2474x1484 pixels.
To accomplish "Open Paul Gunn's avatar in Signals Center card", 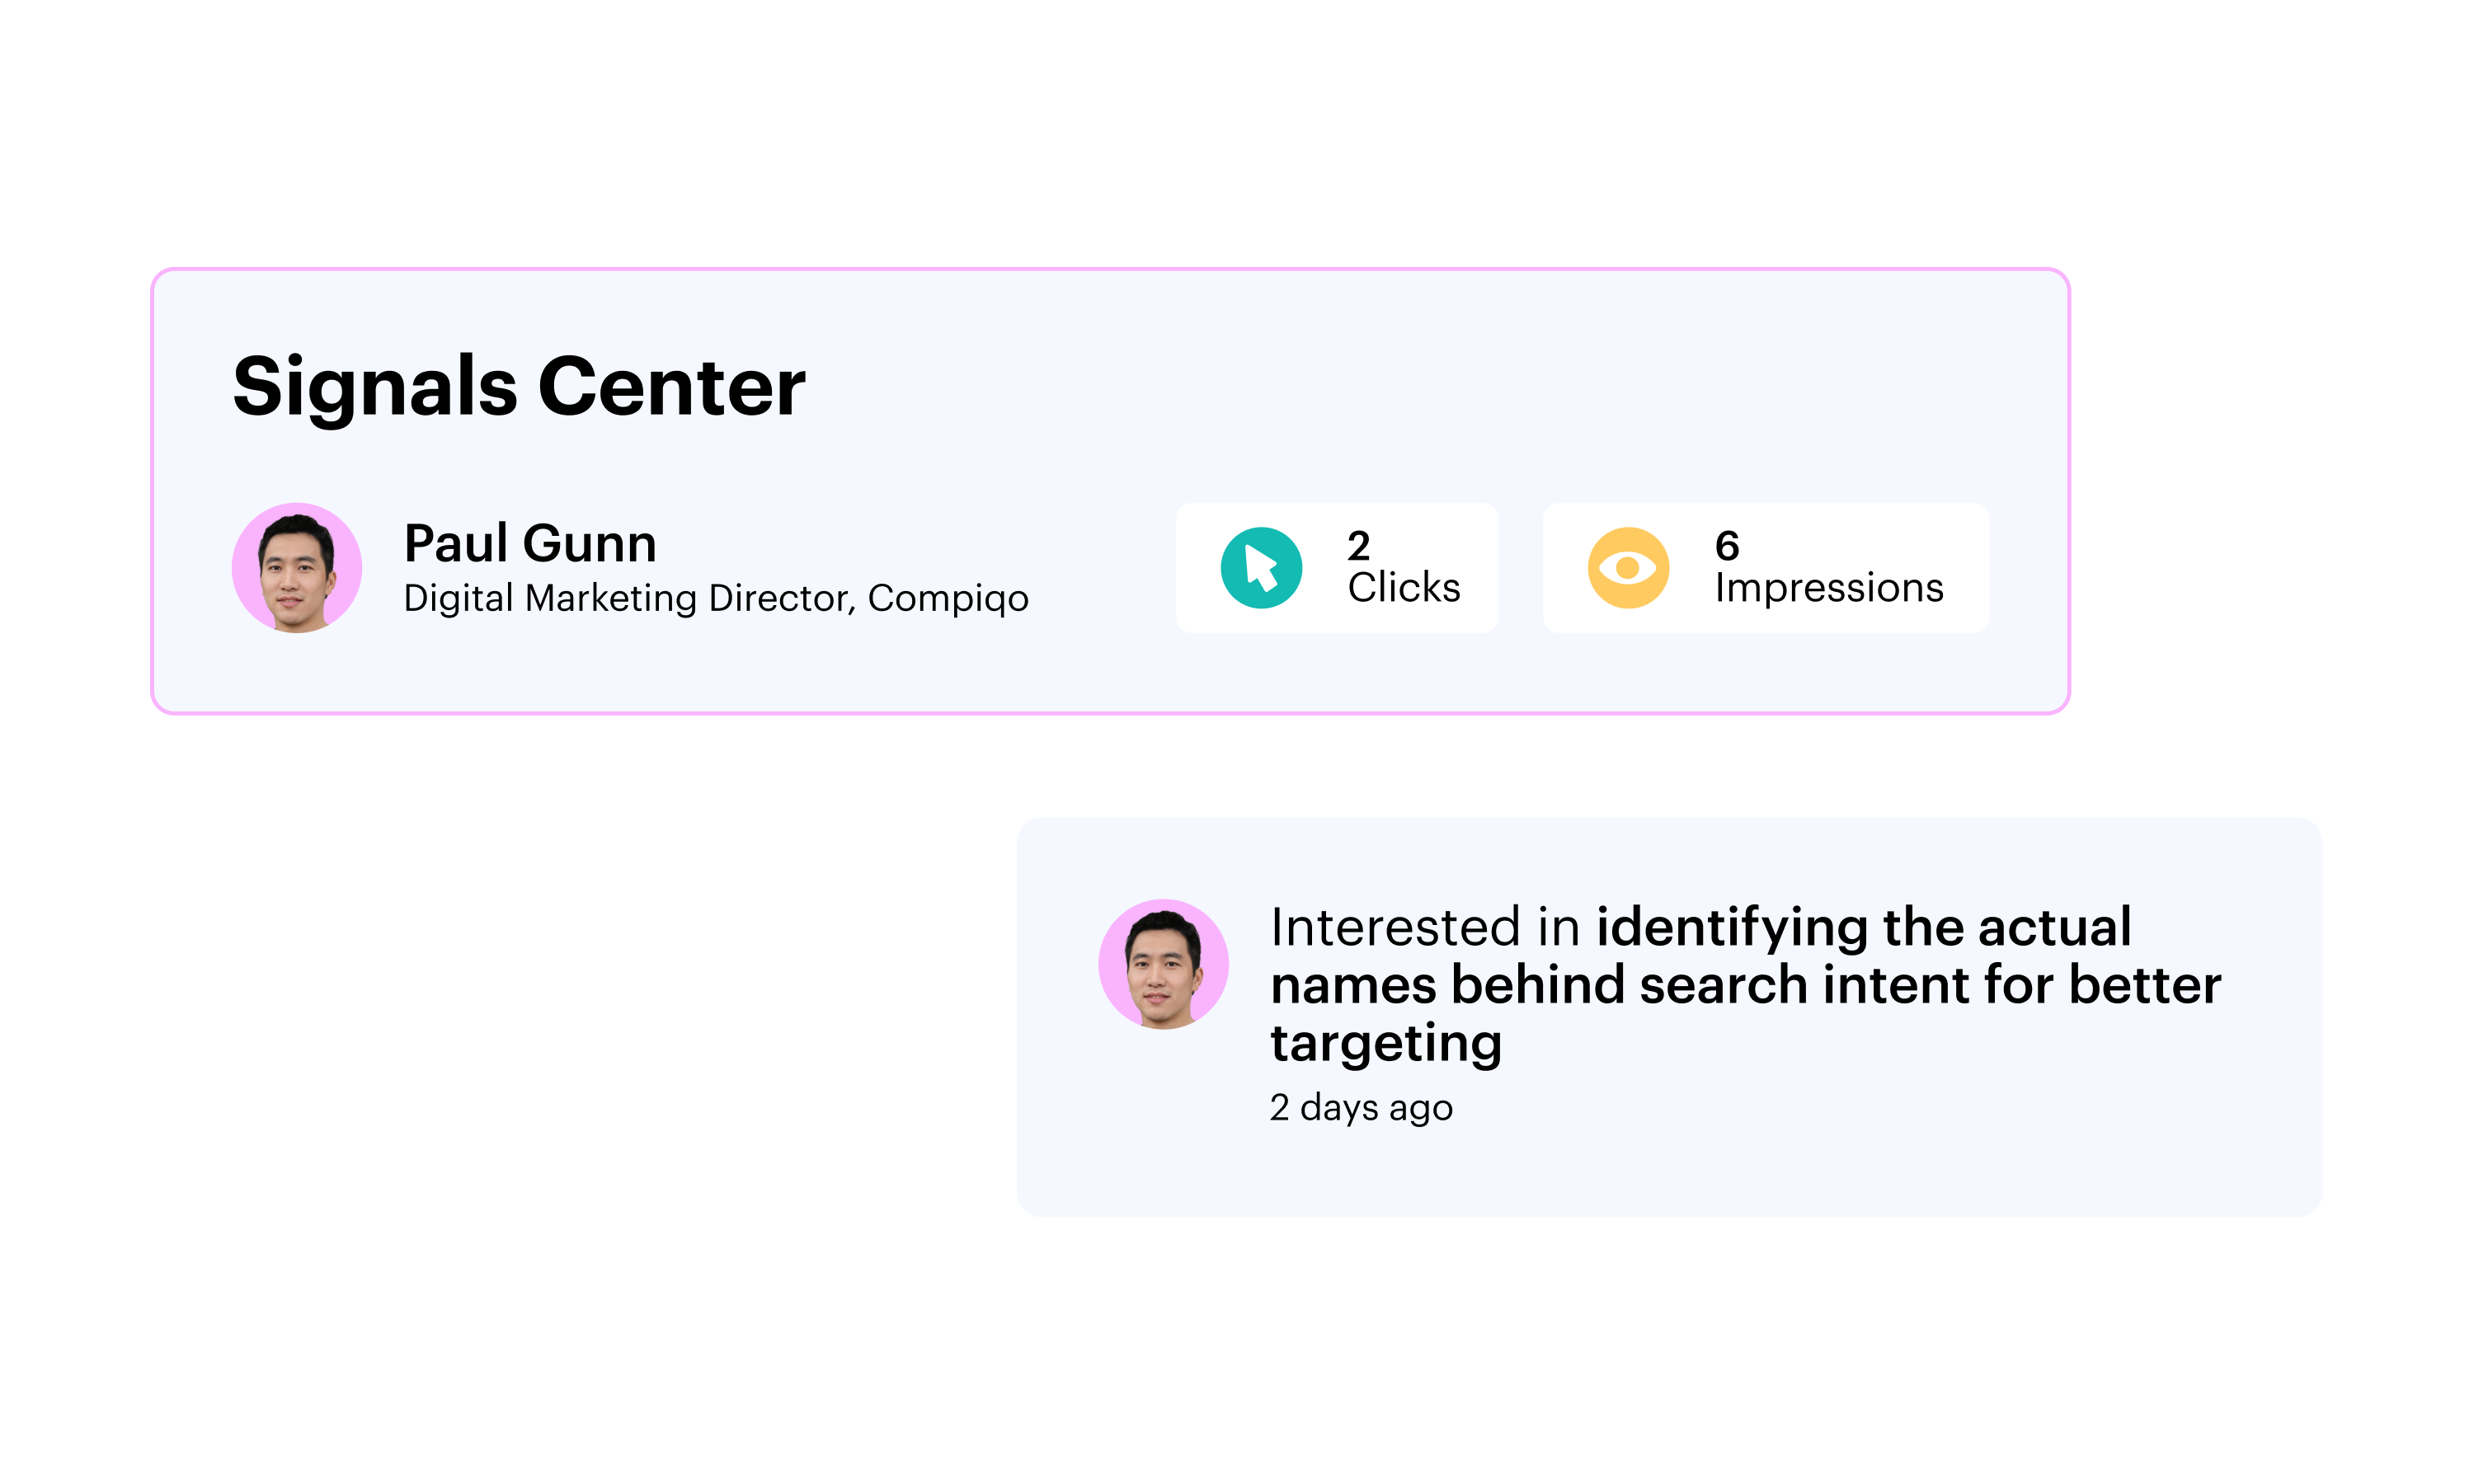I will 297,568.
